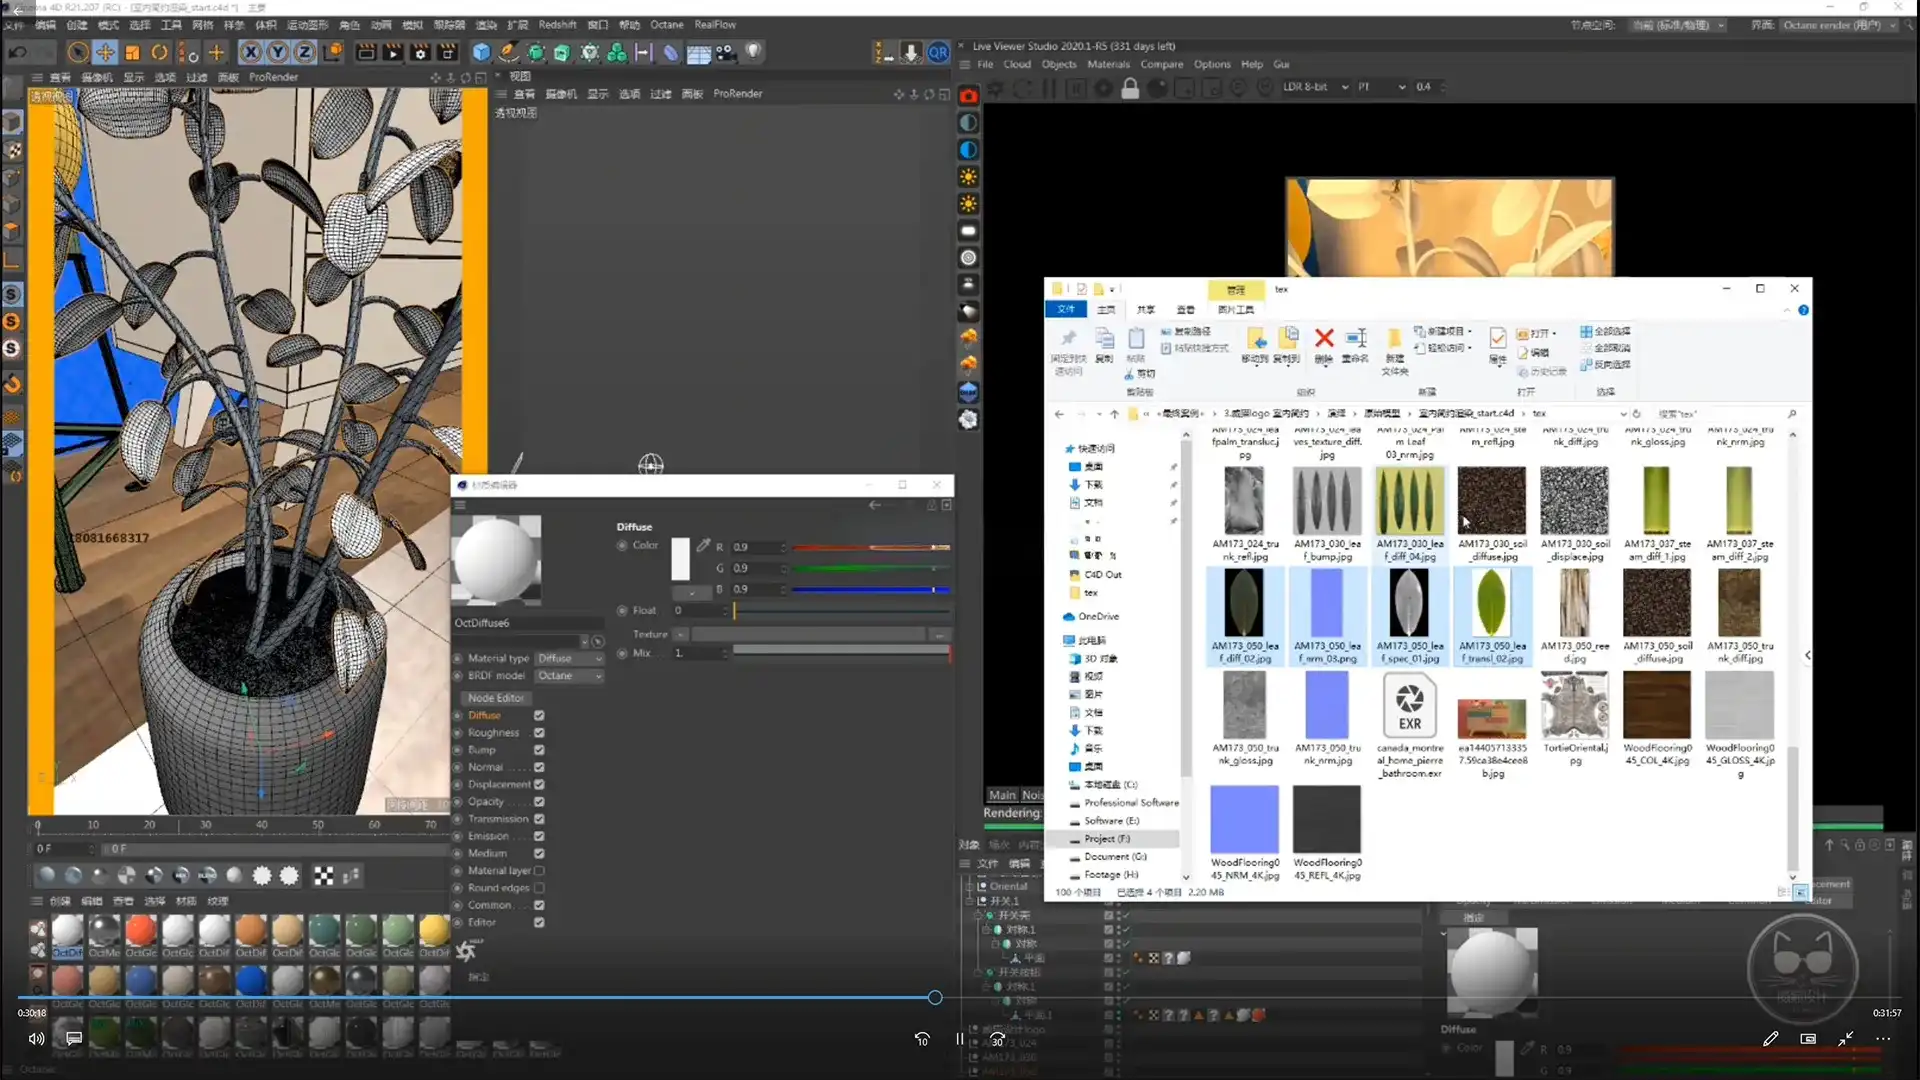Screen dimensions: 1920x1080
Task: Click the white Diffuse color swatch
Action: point(680,559)
